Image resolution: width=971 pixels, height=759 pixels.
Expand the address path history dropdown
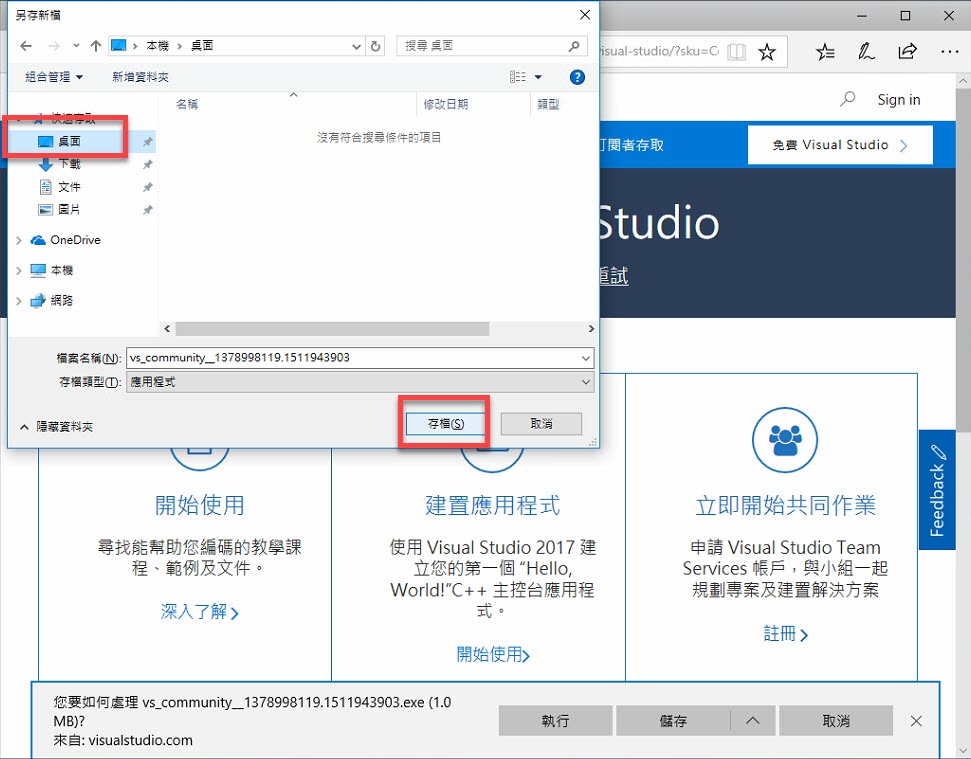coord(356,46)
